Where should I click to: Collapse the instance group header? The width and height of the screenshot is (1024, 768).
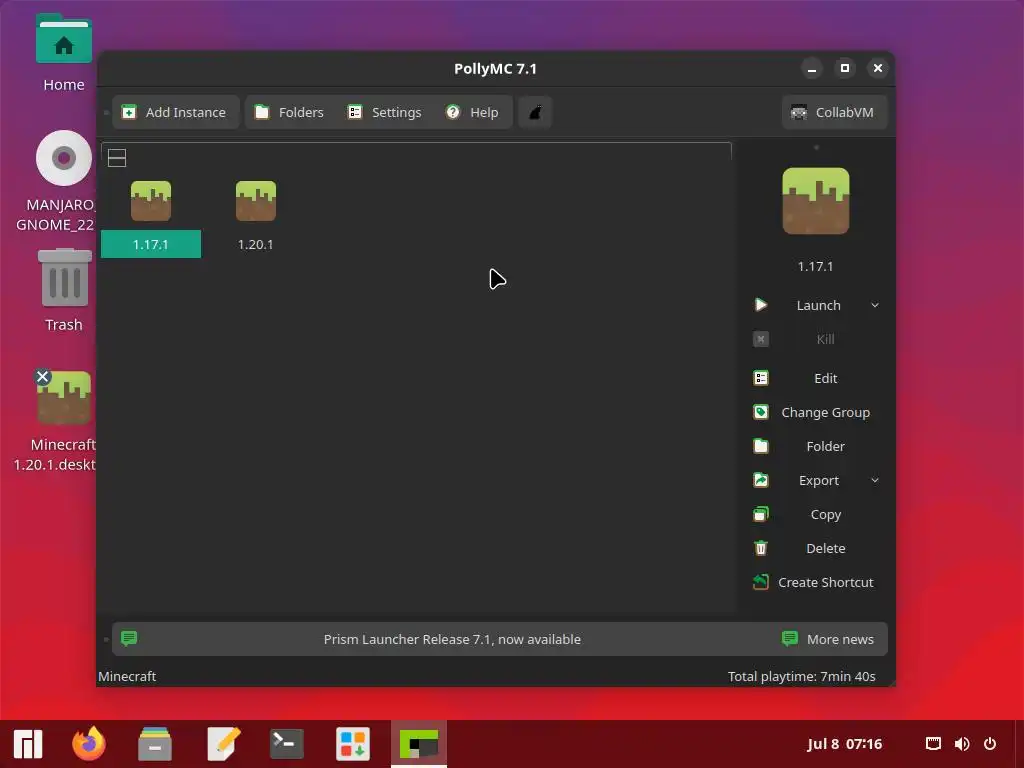pyautogui.click(x=117, y=157)
